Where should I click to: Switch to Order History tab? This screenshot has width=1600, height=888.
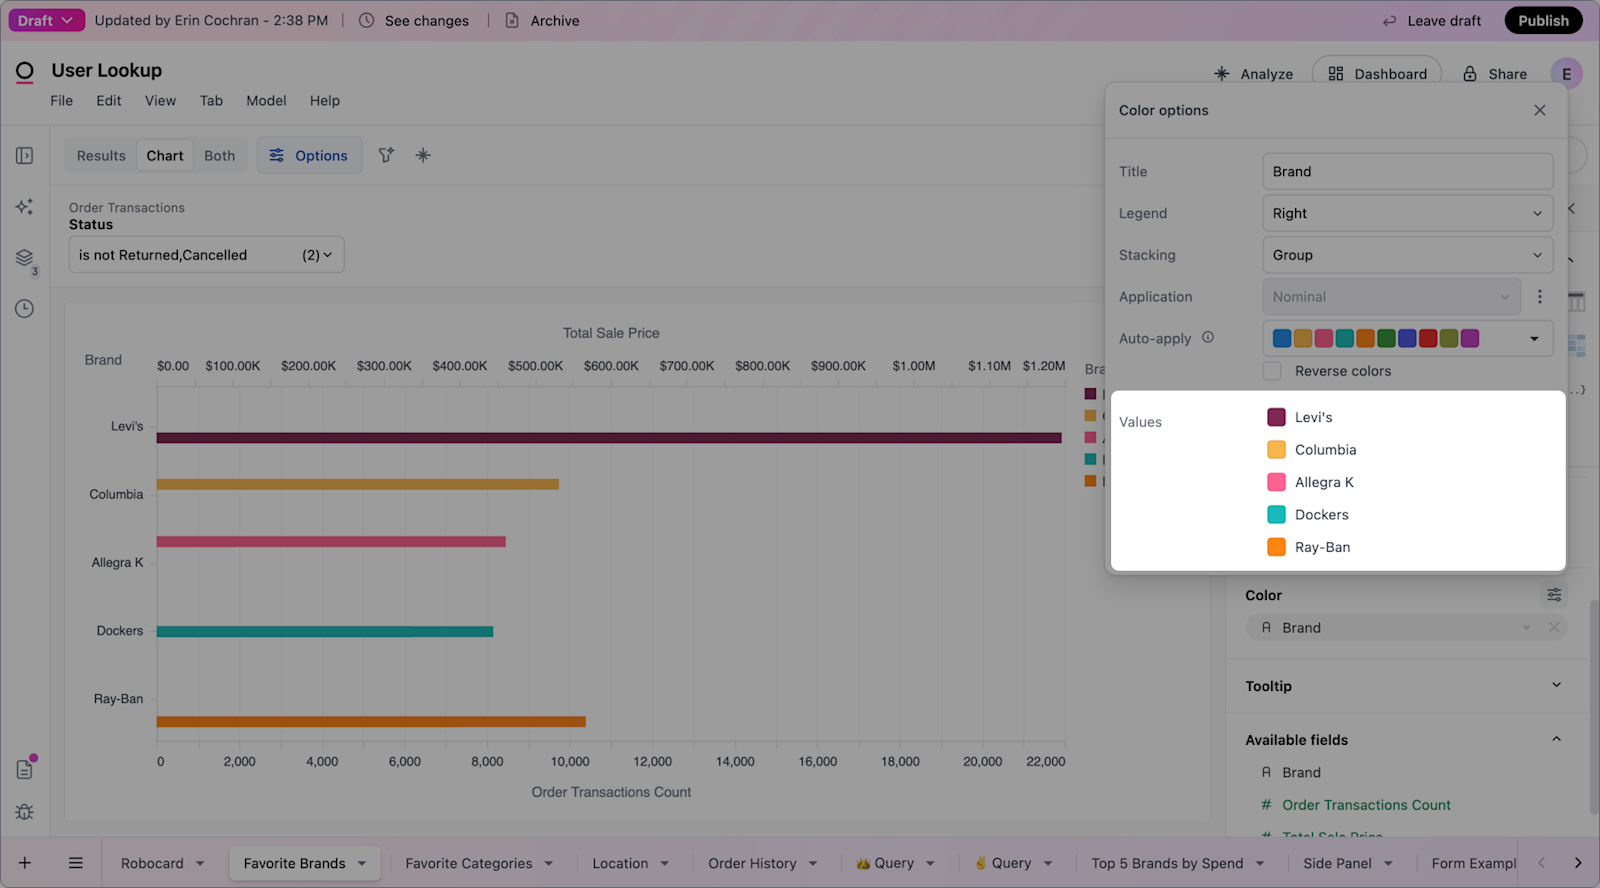[752, 863]
